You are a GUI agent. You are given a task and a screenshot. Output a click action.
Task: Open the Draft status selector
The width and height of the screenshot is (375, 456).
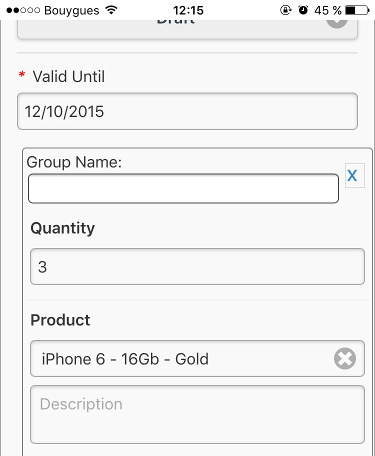(x=187, y=29)
